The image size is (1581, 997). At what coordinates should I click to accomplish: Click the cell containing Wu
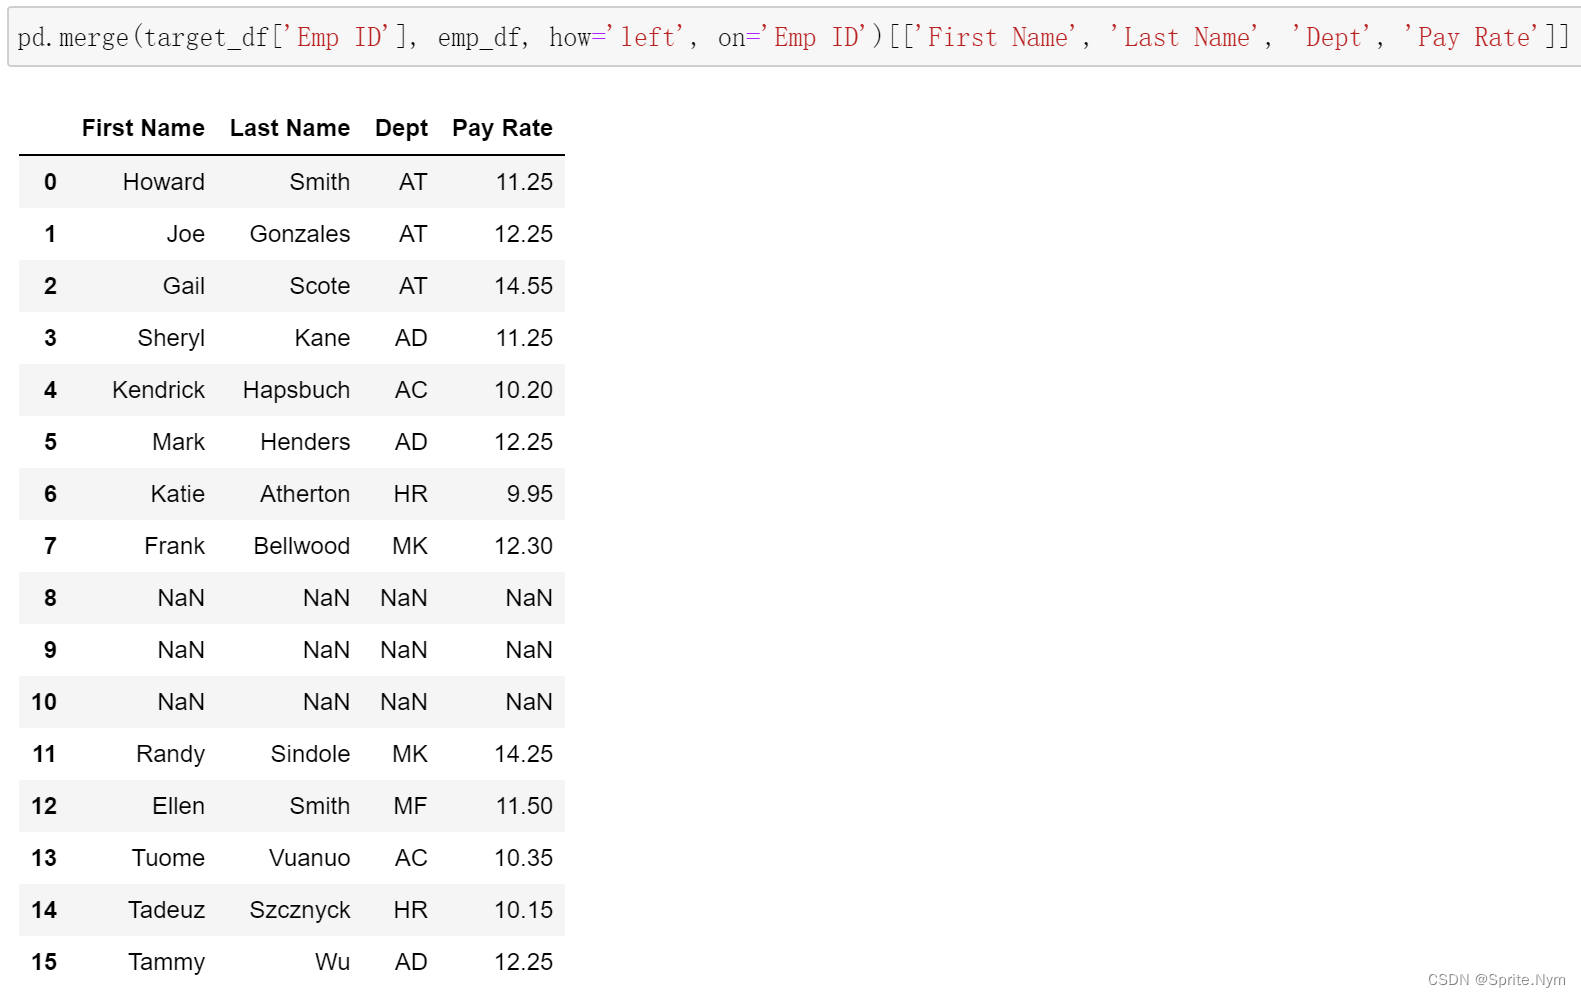(x=333, y=962)
